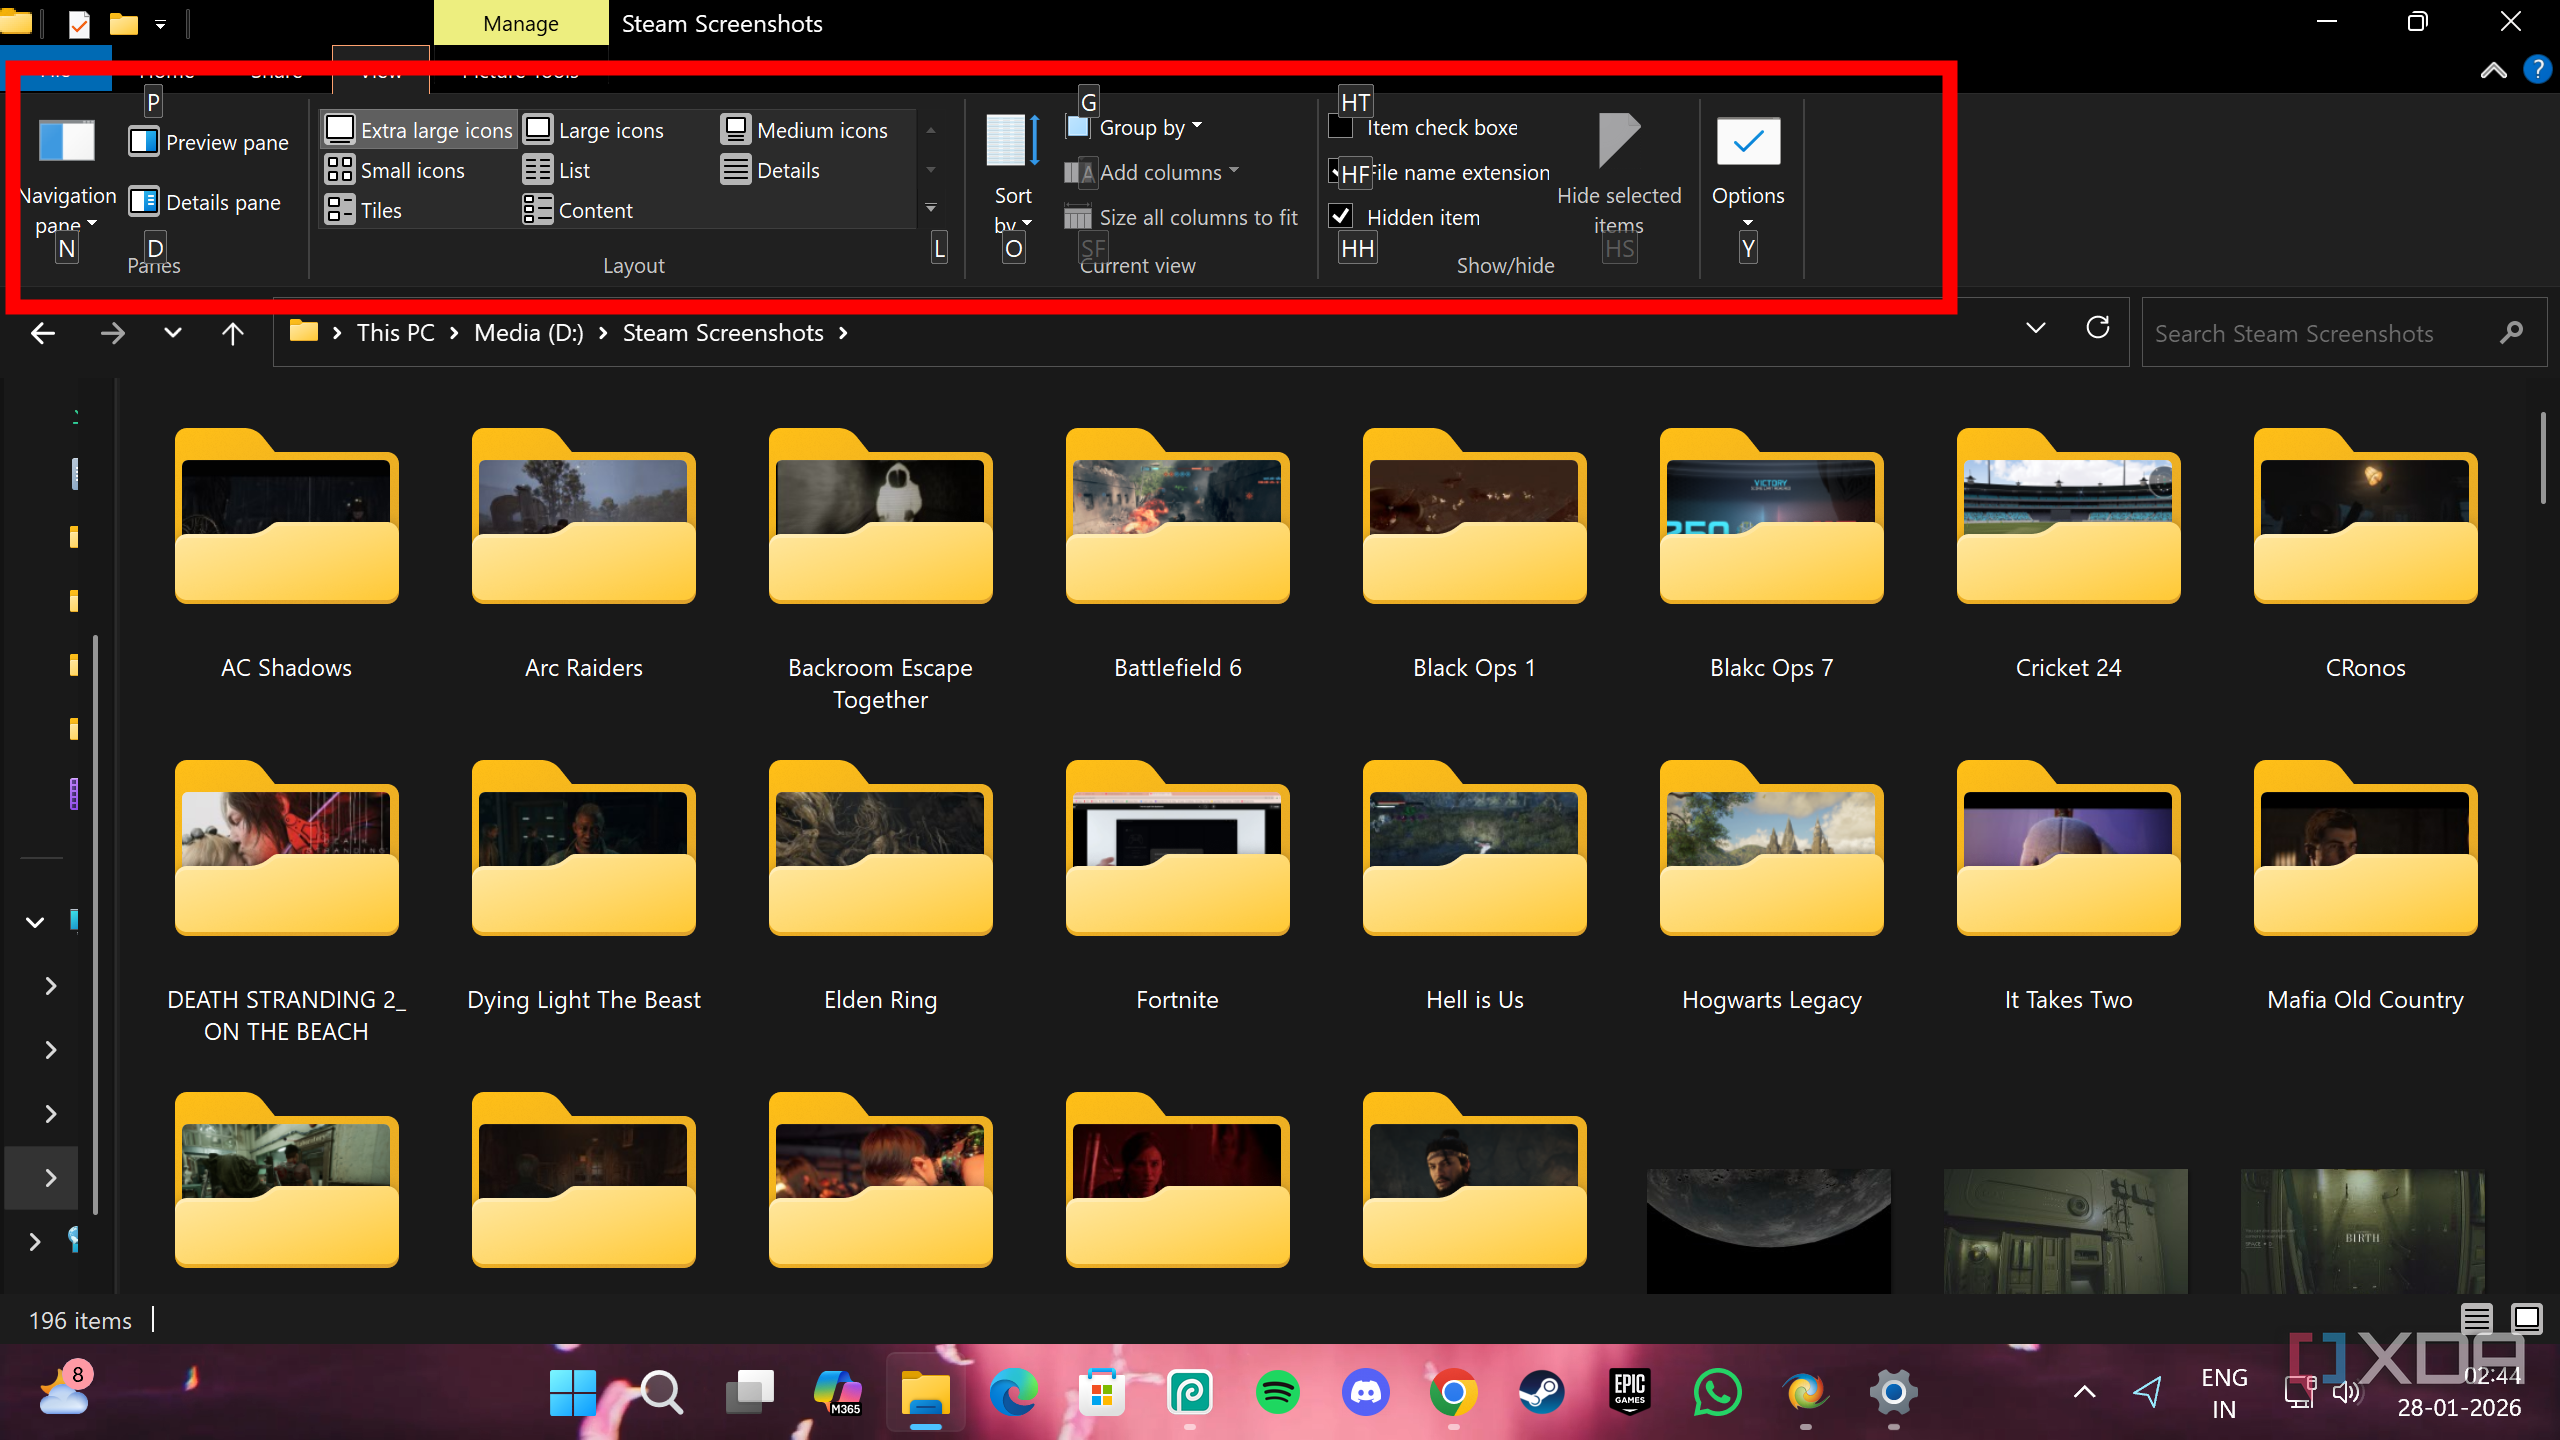
Task: Switch to Content layout
Action: 578,210
